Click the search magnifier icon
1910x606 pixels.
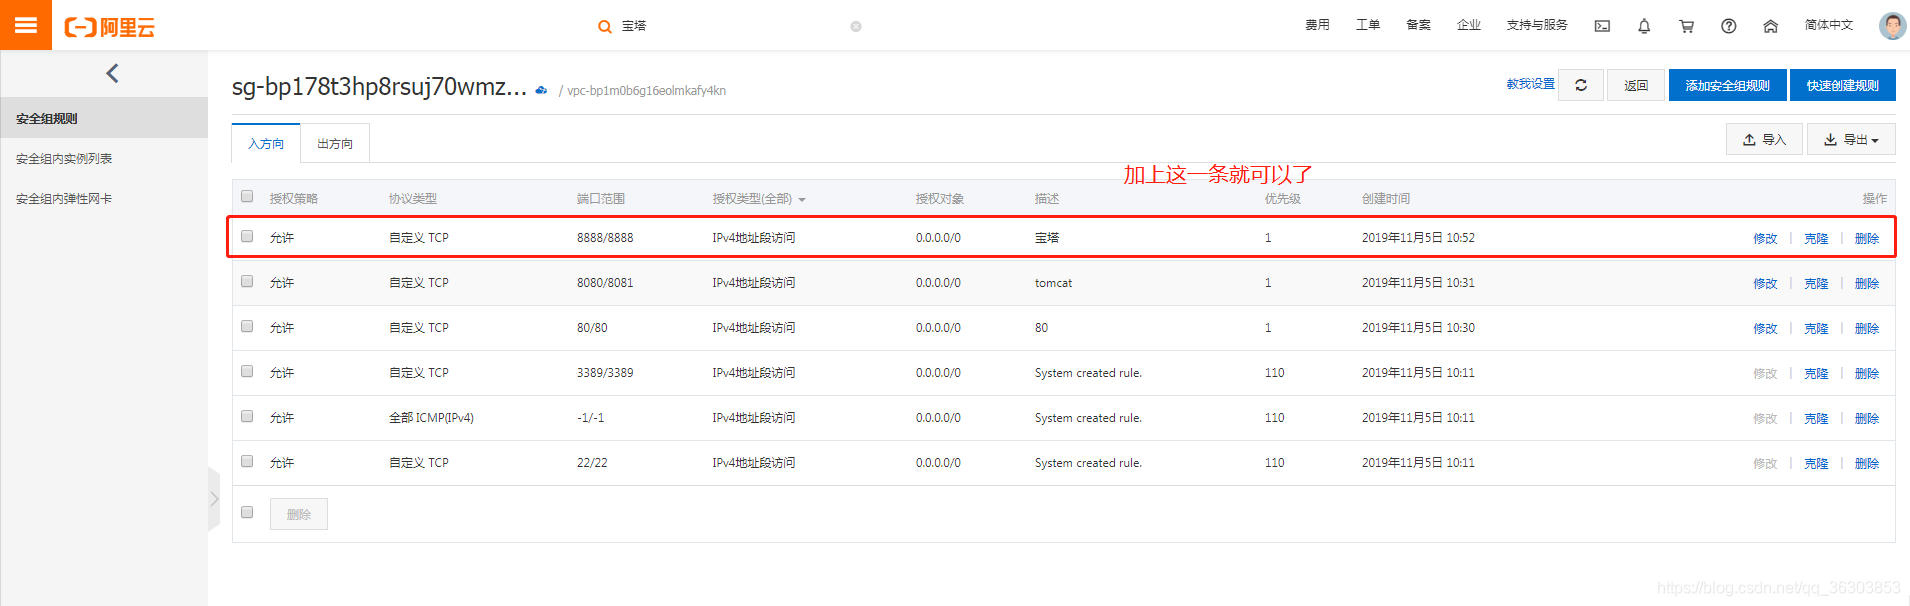pos(604,27)
